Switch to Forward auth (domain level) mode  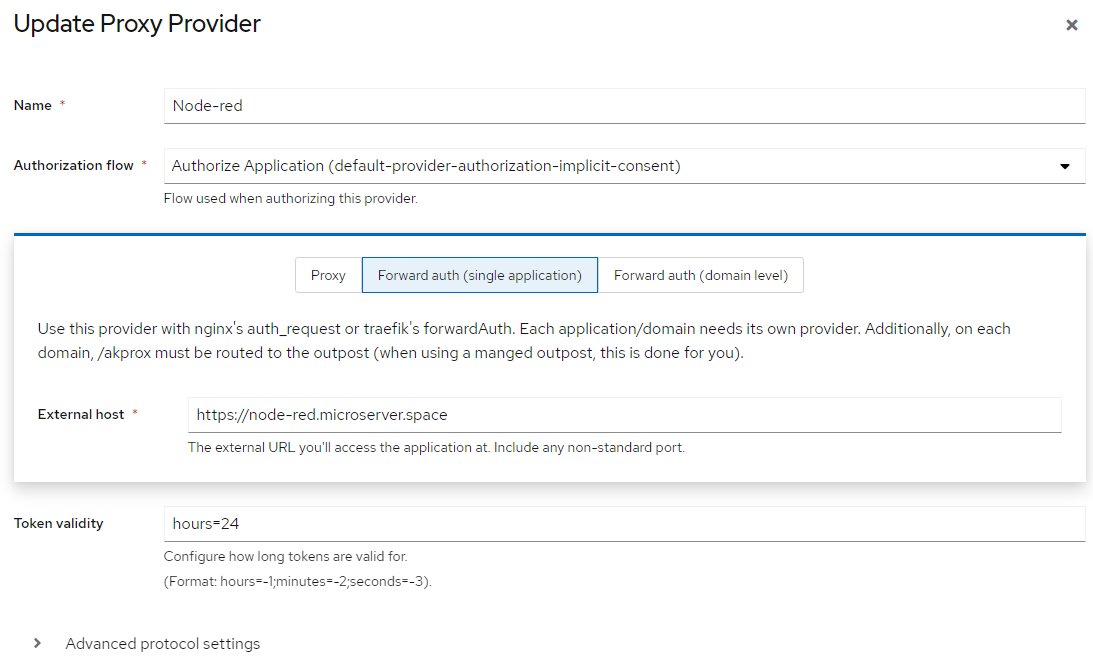point(701,275)
